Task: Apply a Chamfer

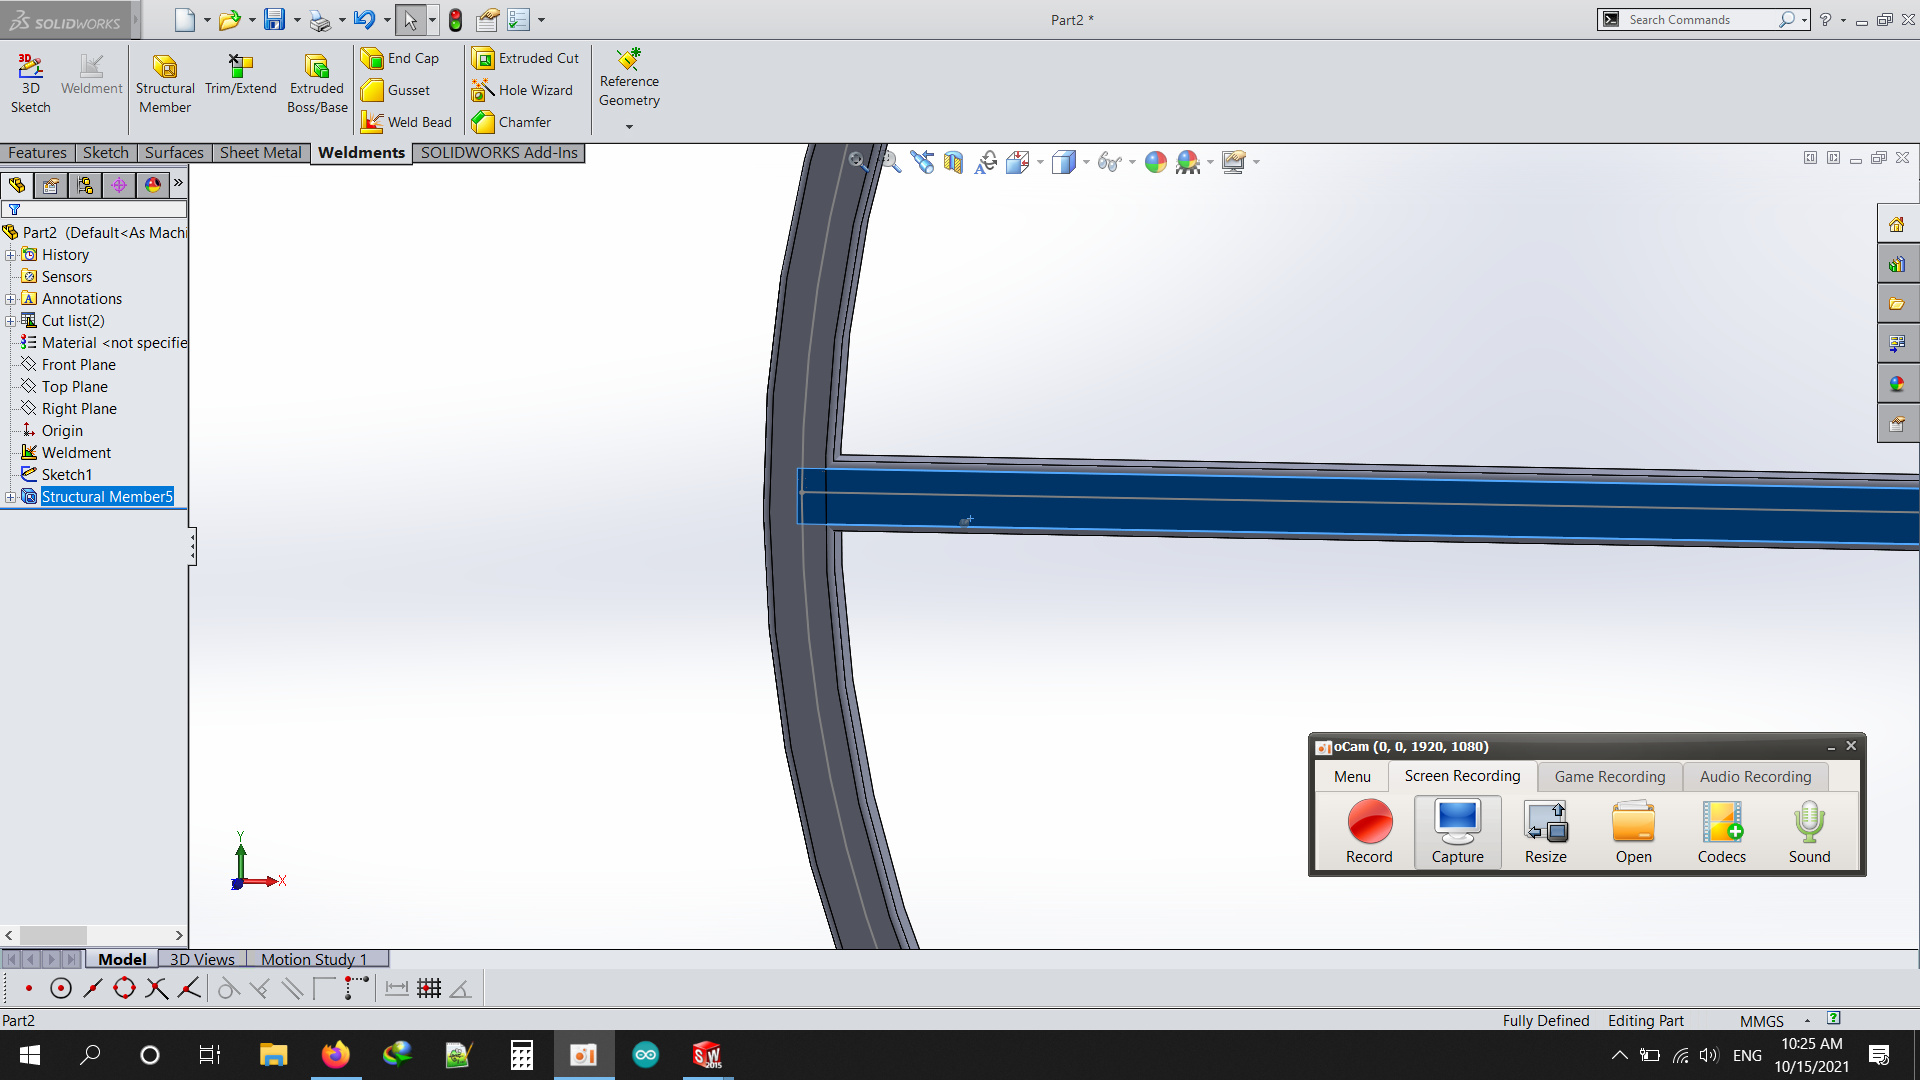Action: click(512, 122)
